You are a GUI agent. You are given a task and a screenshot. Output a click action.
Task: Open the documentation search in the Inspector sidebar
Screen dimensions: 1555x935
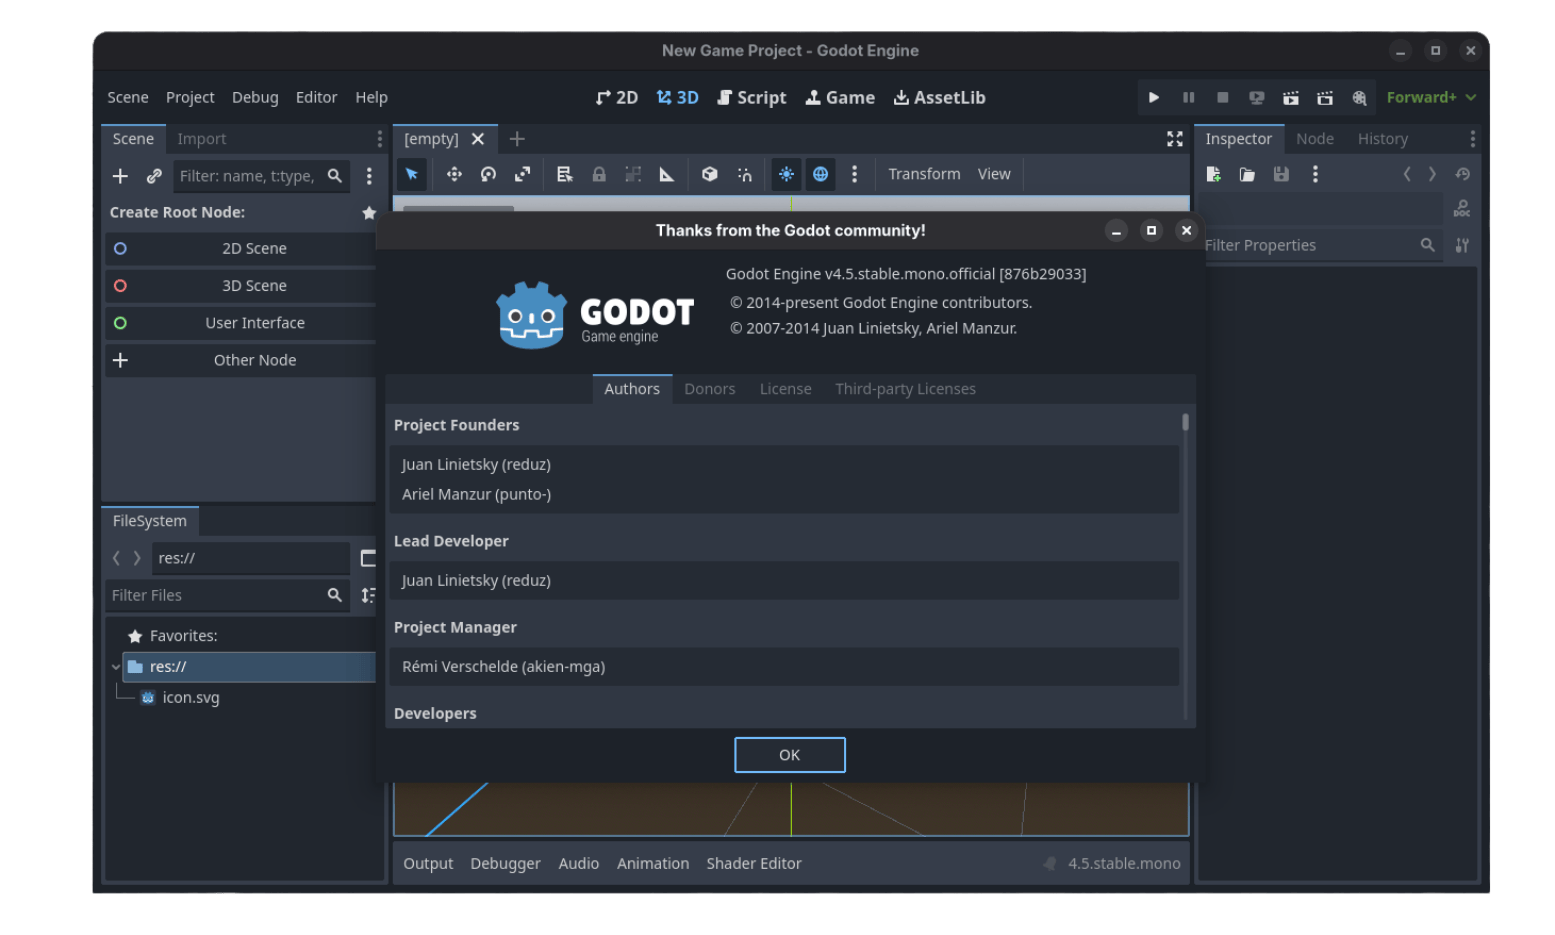pyautogui.click(x=1461, y=208)
